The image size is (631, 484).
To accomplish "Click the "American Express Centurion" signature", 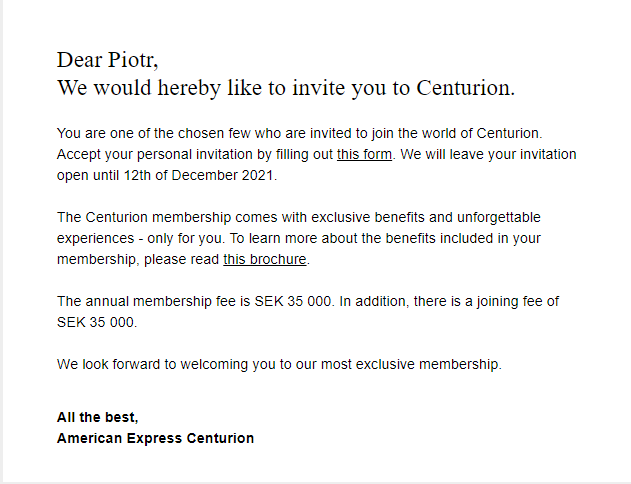I will [155, 438].
